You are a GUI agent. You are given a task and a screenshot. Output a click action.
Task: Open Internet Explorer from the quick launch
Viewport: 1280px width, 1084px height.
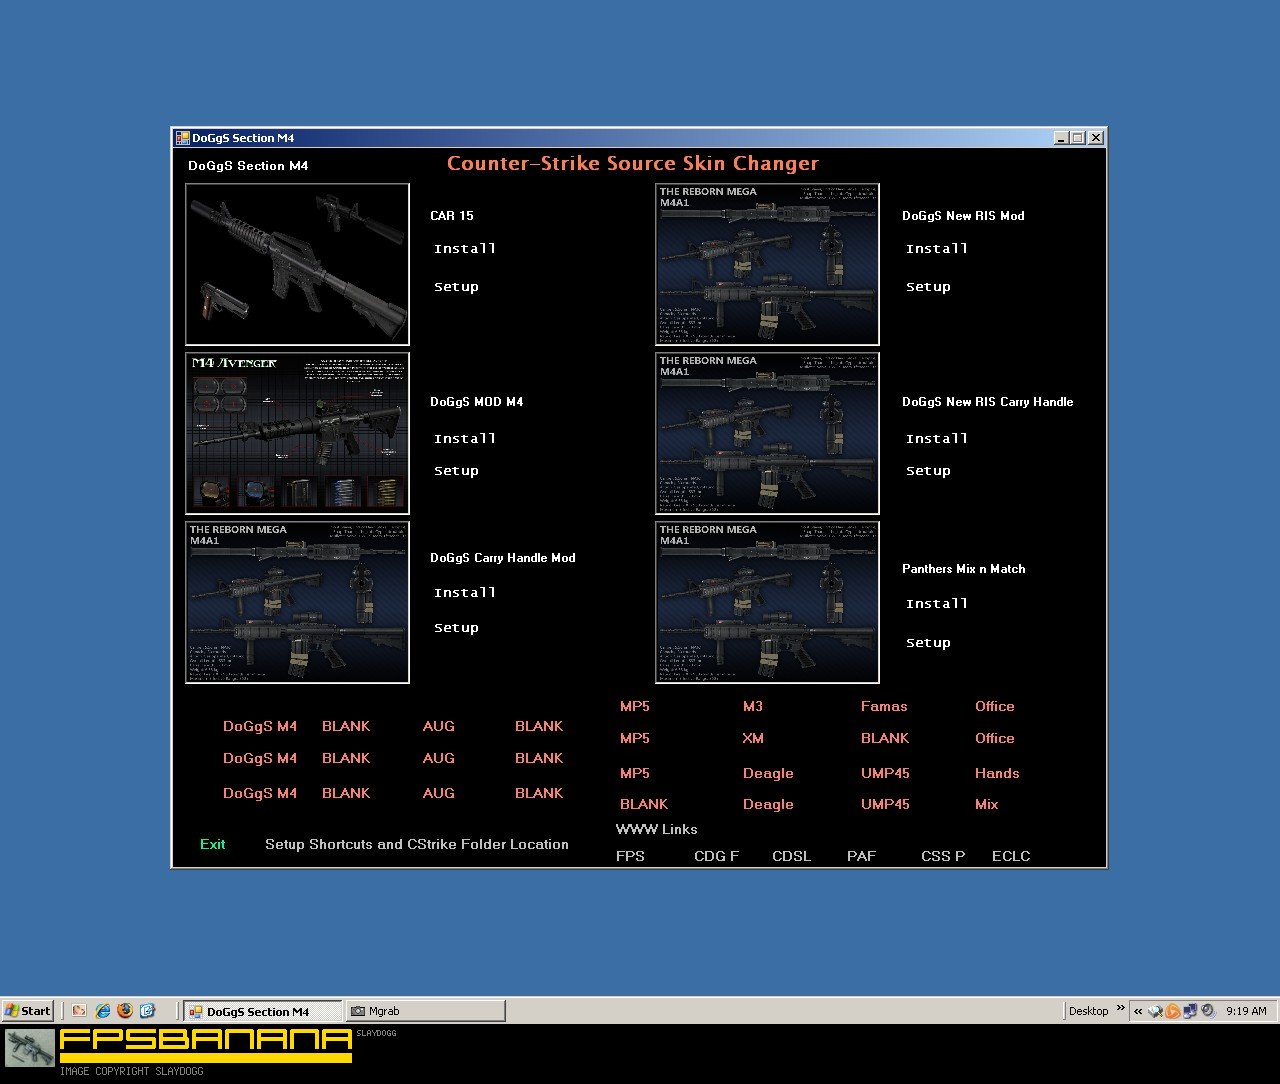[x=102, y=1011]
